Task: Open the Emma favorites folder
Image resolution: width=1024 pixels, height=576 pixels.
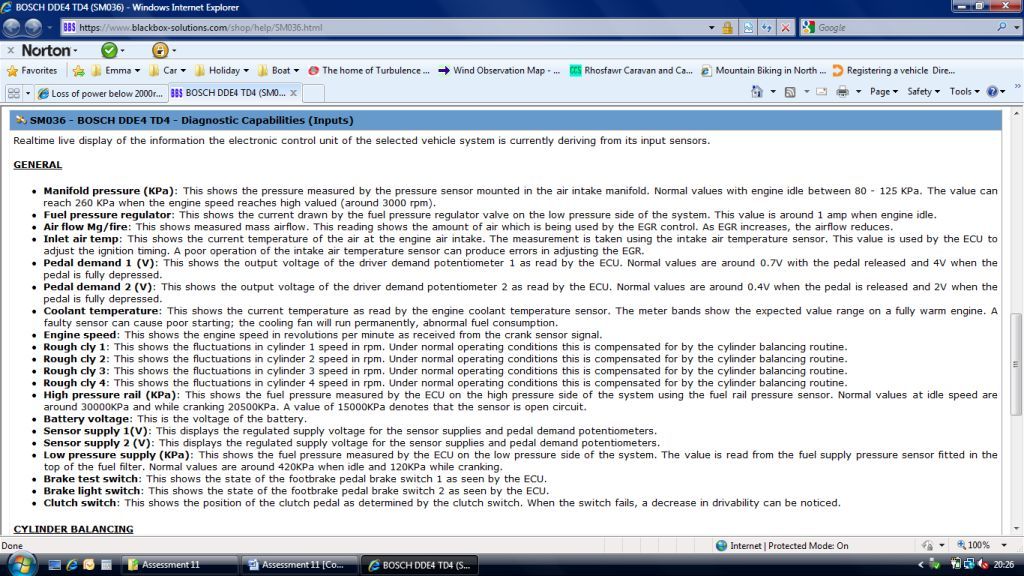Action: [x=116, y=71]
